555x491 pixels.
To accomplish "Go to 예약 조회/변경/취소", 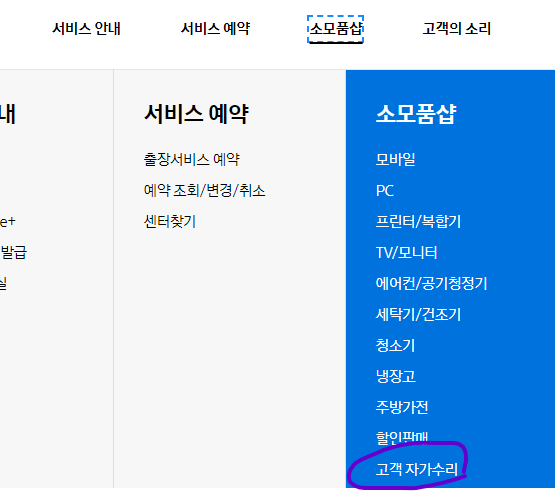I will pos(204,190).
